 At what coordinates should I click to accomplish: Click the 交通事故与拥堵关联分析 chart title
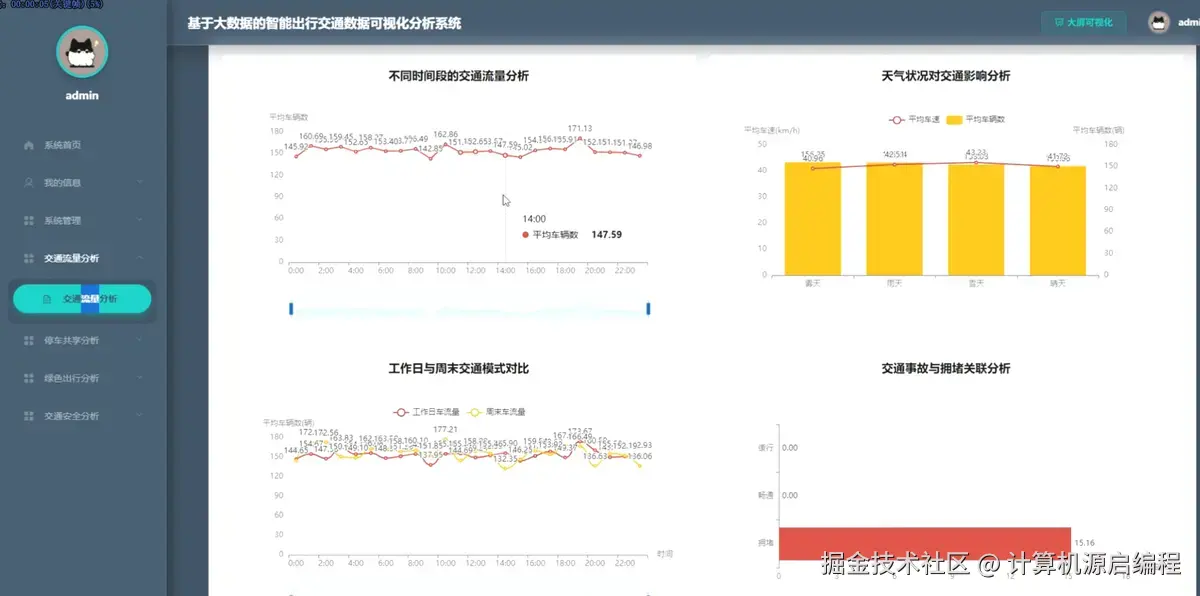(x=946, y=369)
